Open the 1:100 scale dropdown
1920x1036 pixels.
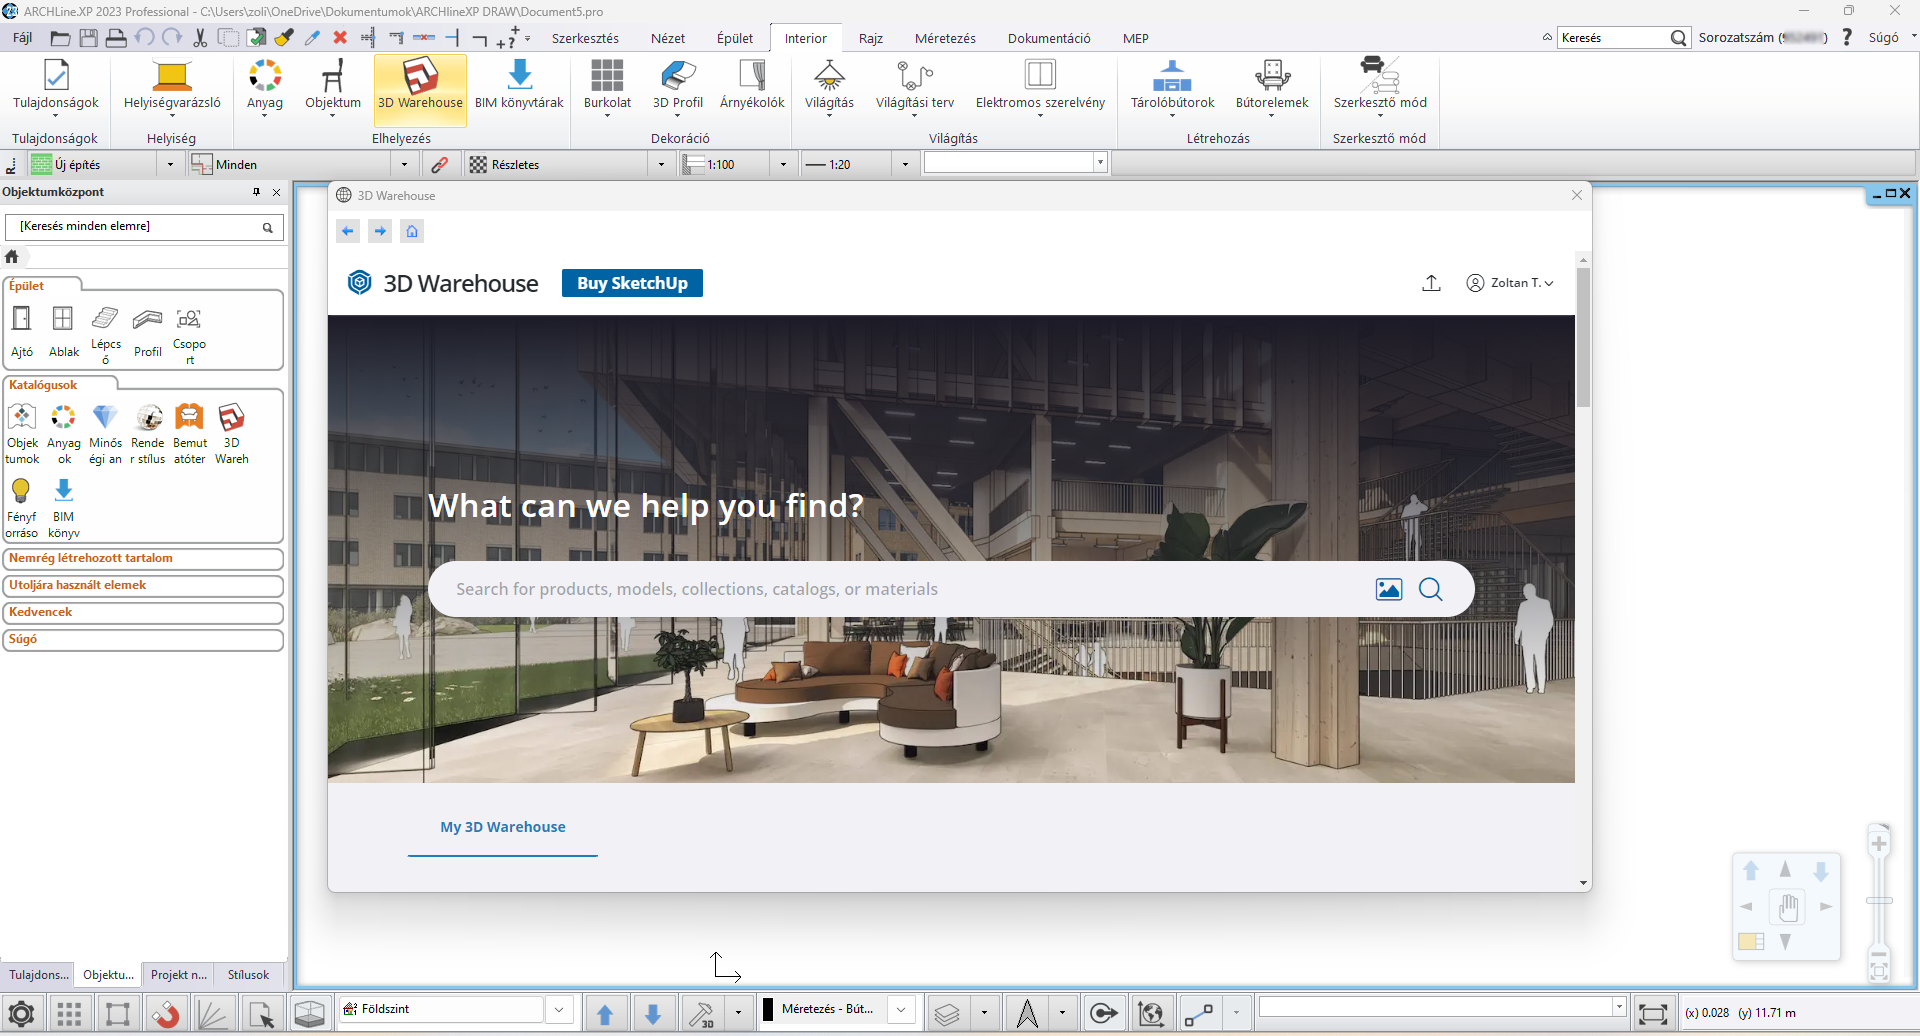click(783, 165)
